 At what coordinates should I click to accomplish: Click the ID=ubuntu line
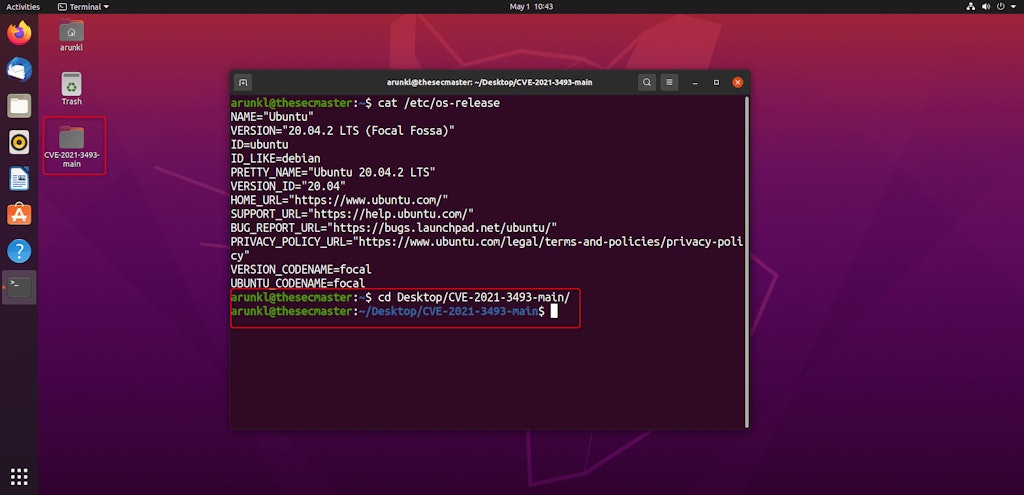(259, 144)
